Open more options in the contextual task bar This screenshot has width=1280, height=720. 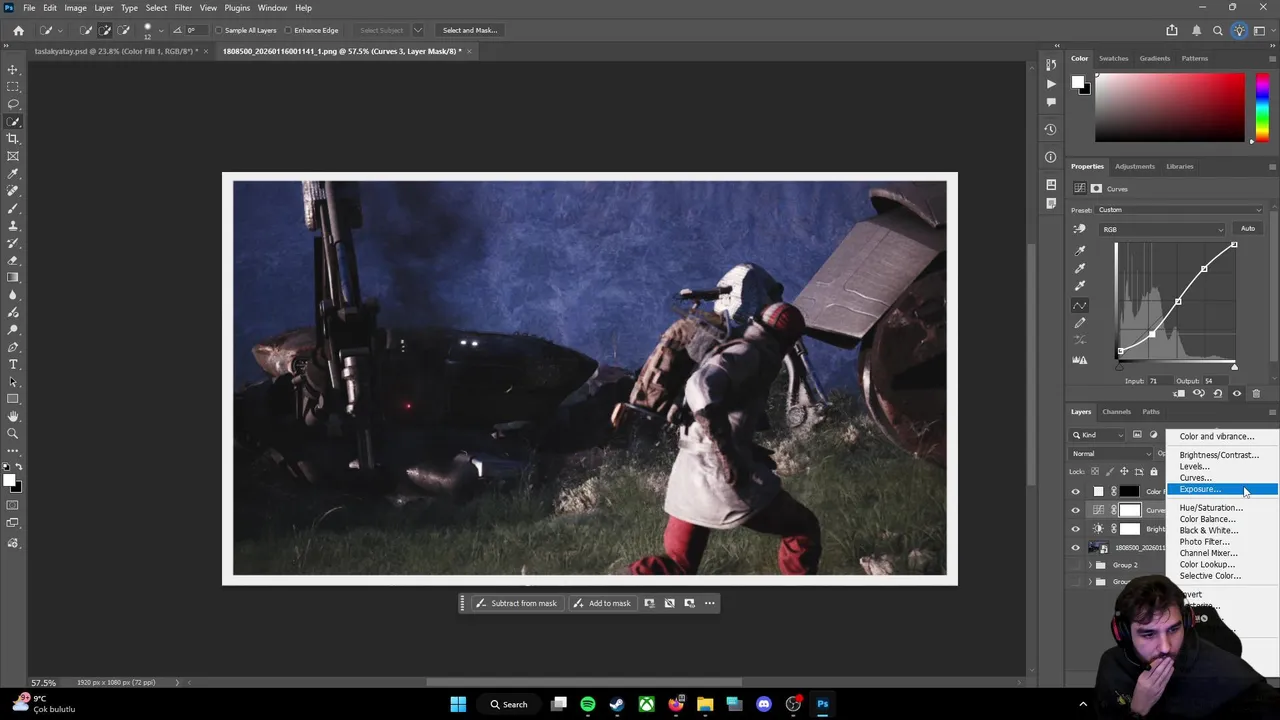point(710,603)
